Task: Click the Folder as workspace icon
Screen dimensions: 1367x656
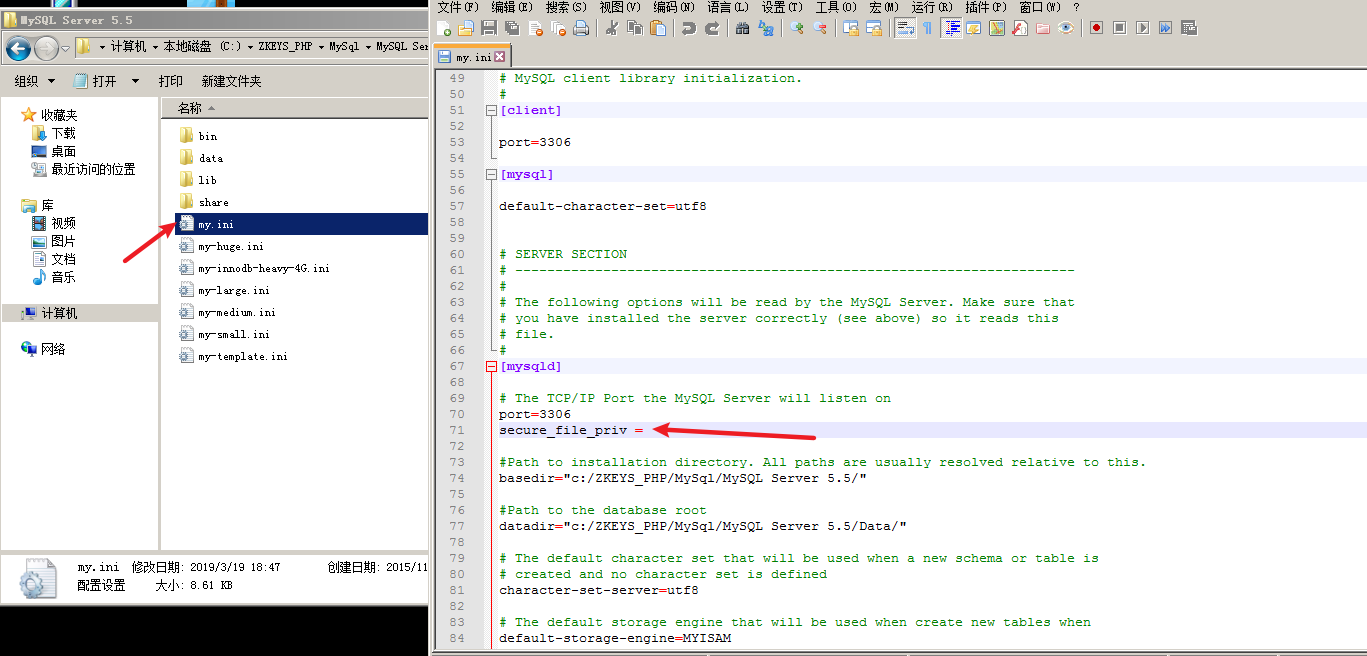Action: [1043, 28]
